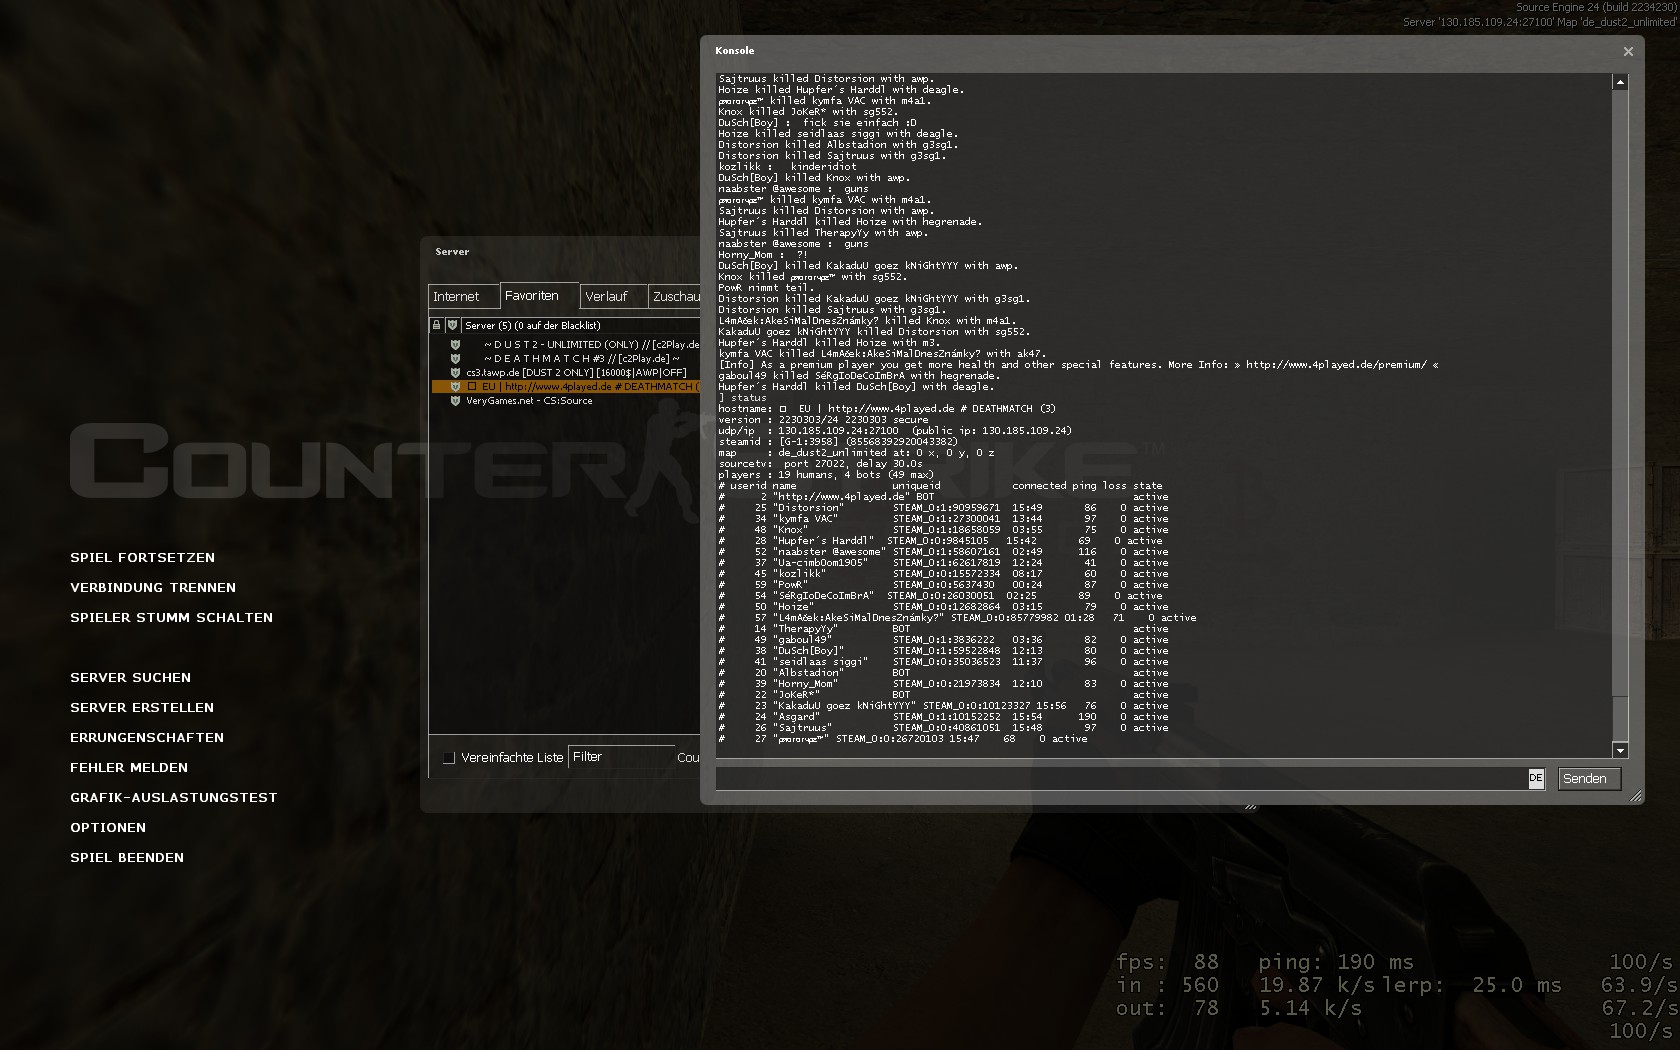Open Errungenschaften menu entry
Image resolution: width=1680 pixels, height=1050 pixels.
pos(147,737)
